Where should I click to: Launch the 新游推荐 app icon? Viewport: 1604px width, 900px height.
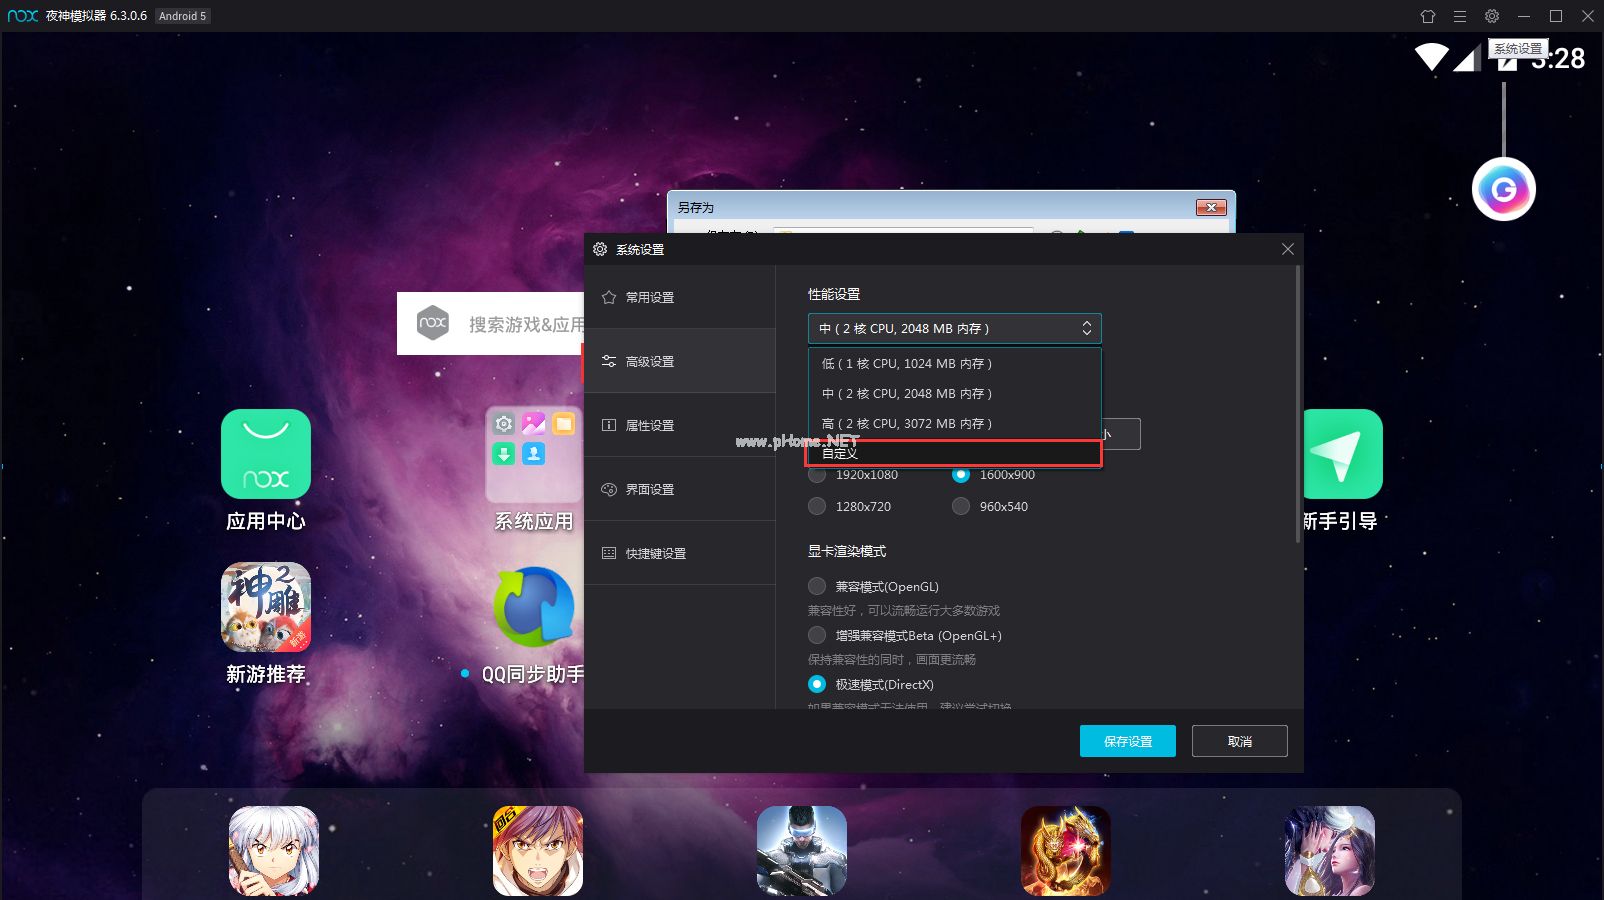(266, 607)
